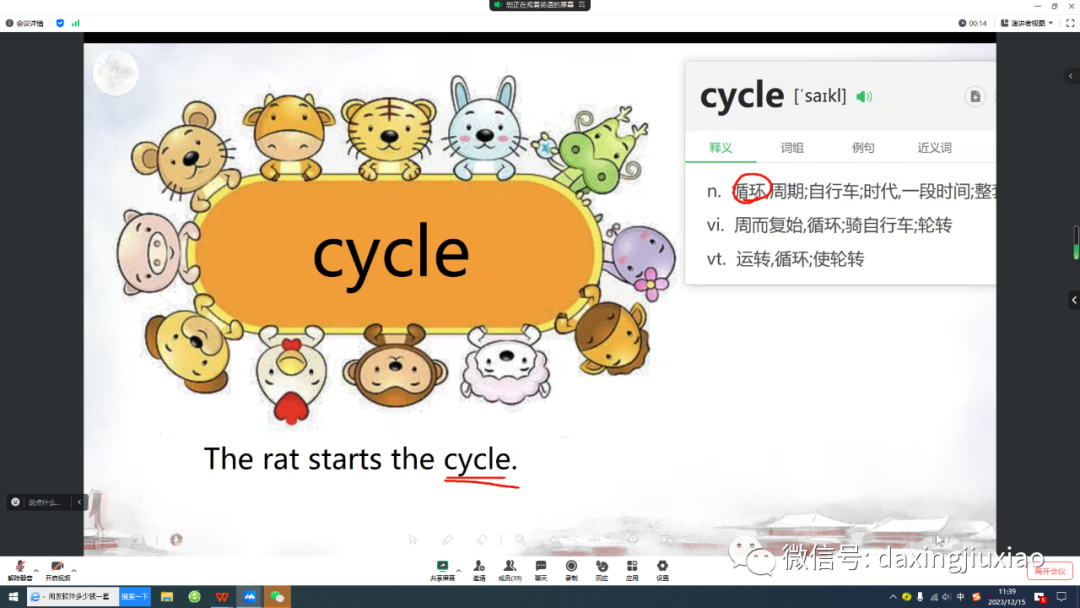1080x608 pixels.
Task: Open the 聊天 chat icon
Action: 541,570
